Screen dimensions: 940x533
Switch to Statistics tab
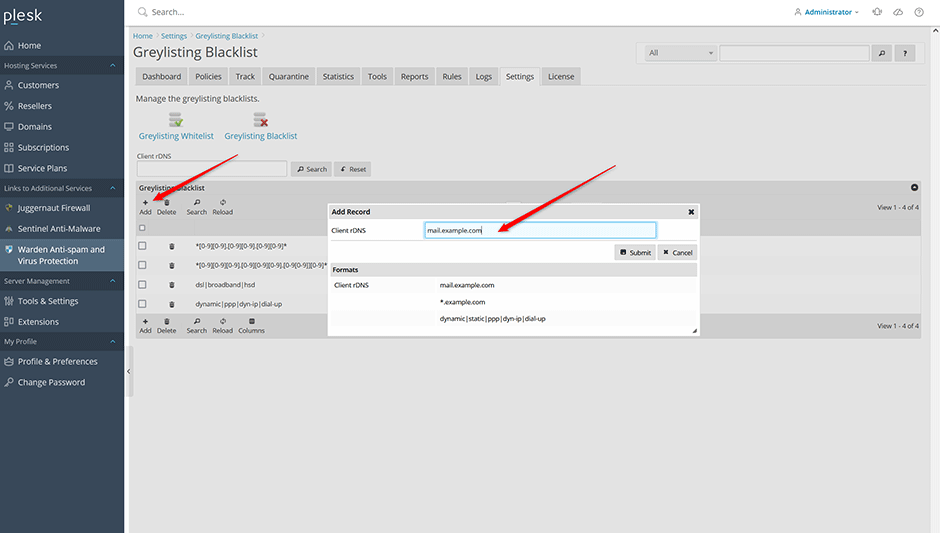338,77
